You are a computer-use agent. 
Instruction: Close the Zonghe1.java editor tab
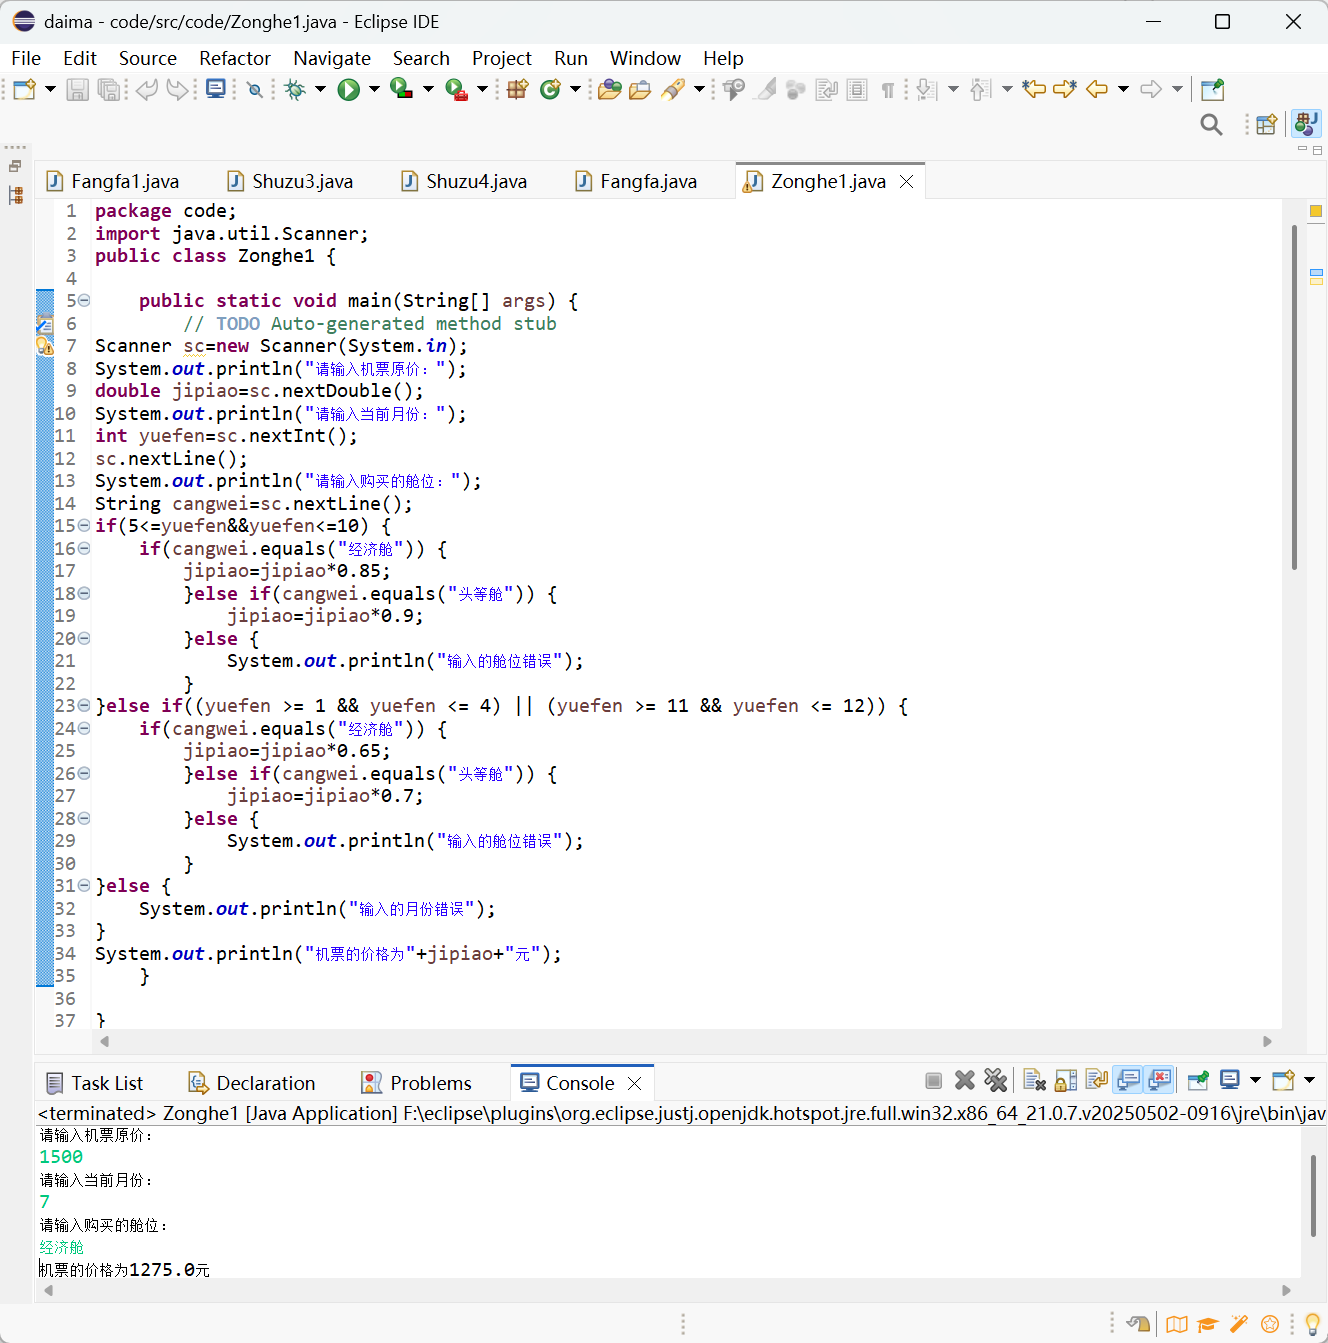[907, 181]
